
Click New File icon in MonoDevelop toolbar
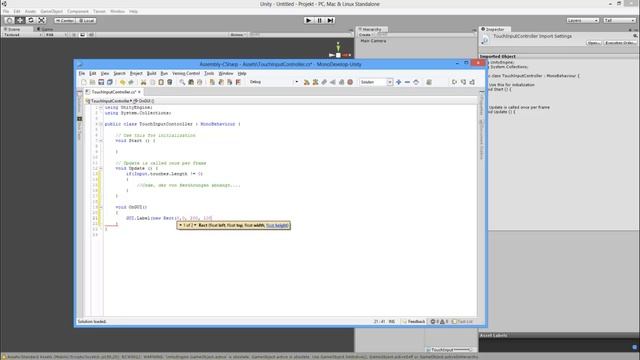pyautogui.click(x=84, y=82)
